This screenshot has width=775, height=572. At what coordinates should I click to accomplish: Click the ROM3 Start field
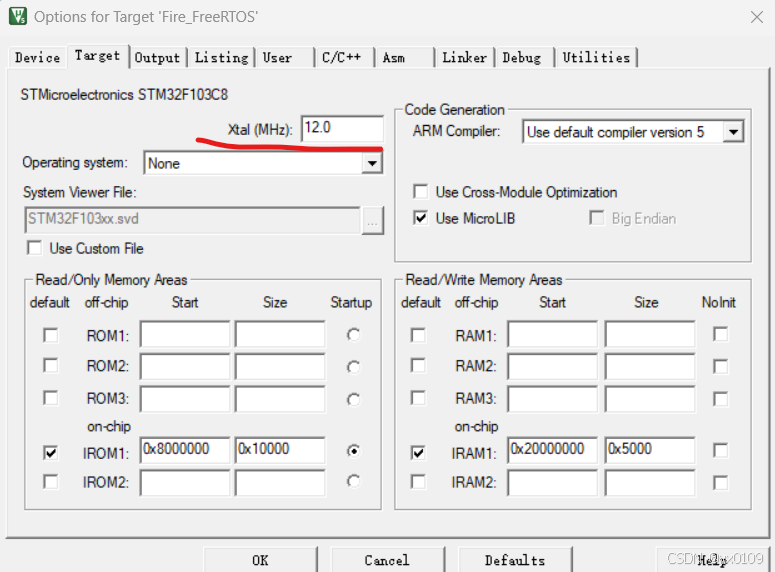tap(185, 399)
